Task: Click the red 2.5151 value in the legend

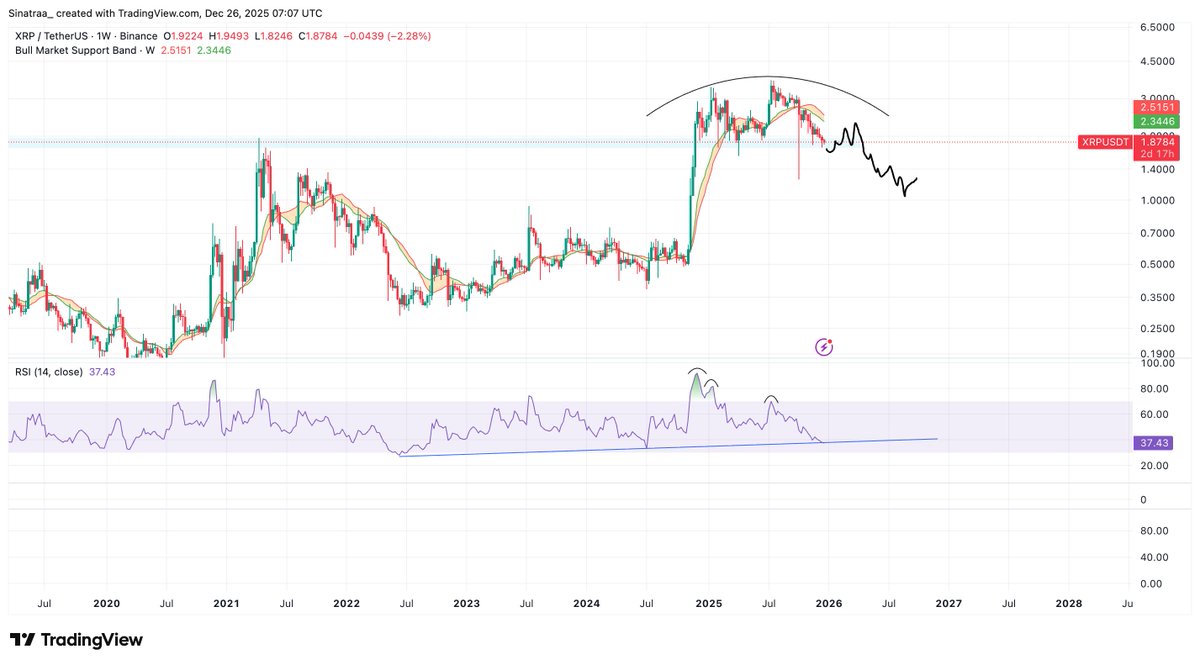Action: coord(177,50)
